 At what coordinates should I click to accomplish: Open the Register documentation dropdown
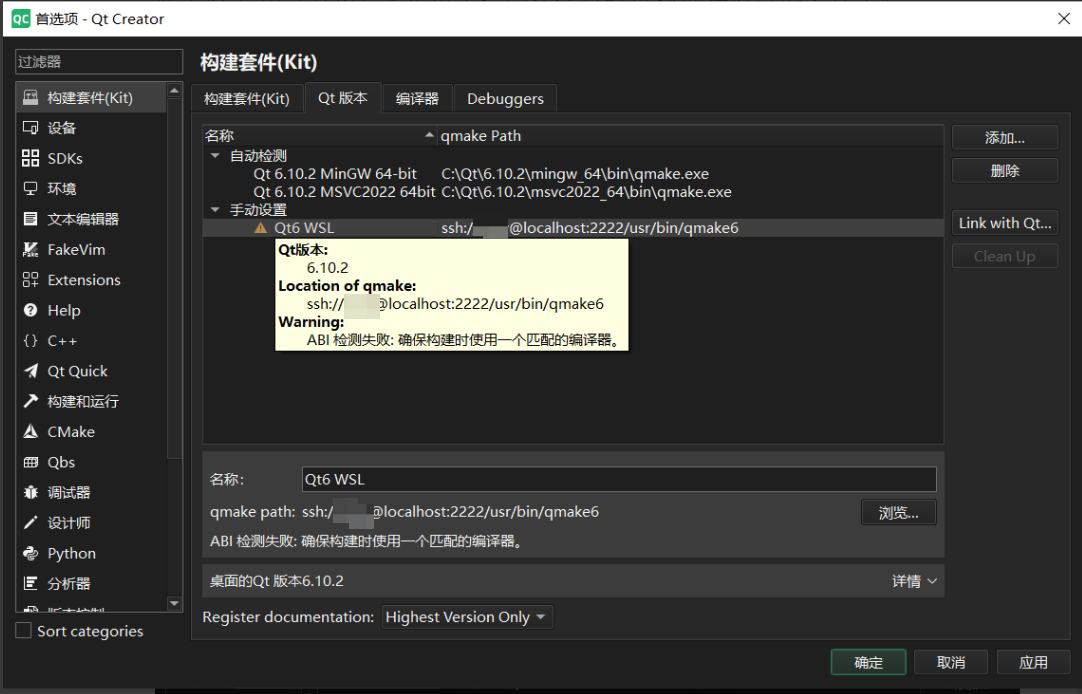[467, 617]
